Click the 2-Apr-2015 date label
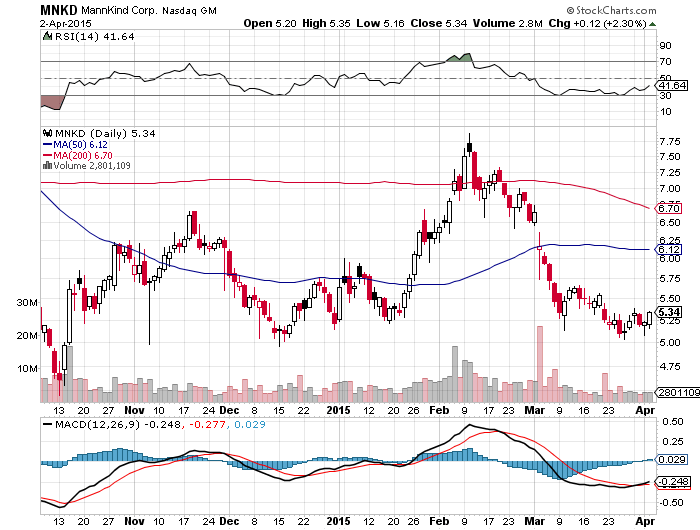Viewport: 700px width, 530px height. (66, 23)
